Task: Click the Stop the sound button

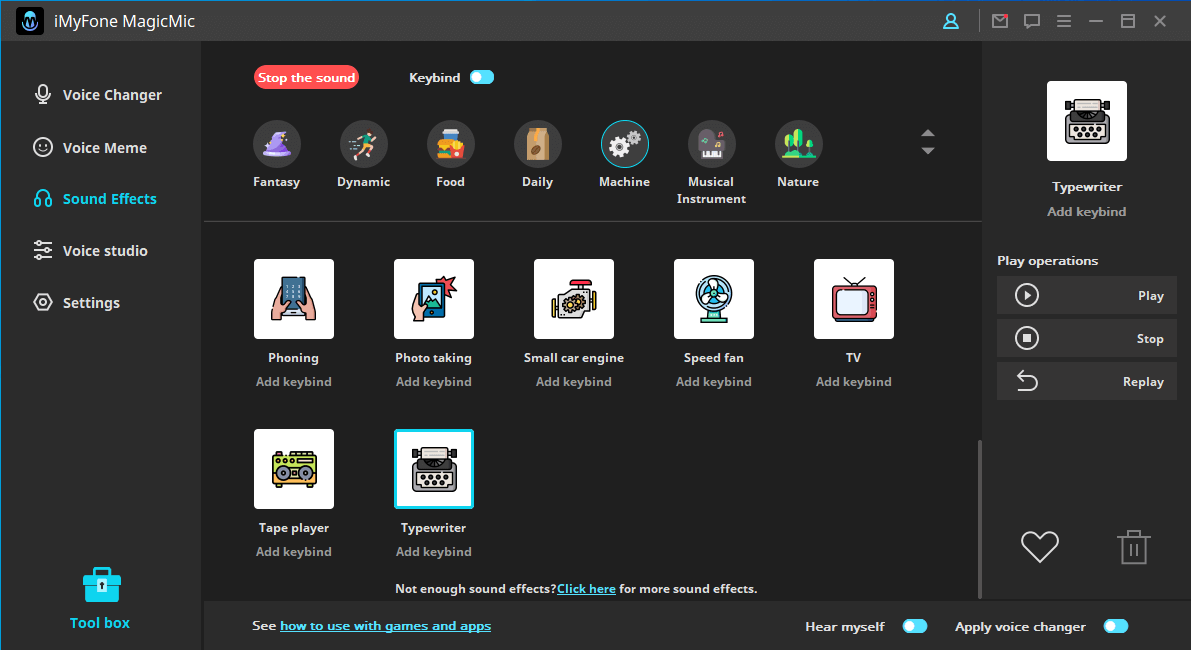Action: 306,77
